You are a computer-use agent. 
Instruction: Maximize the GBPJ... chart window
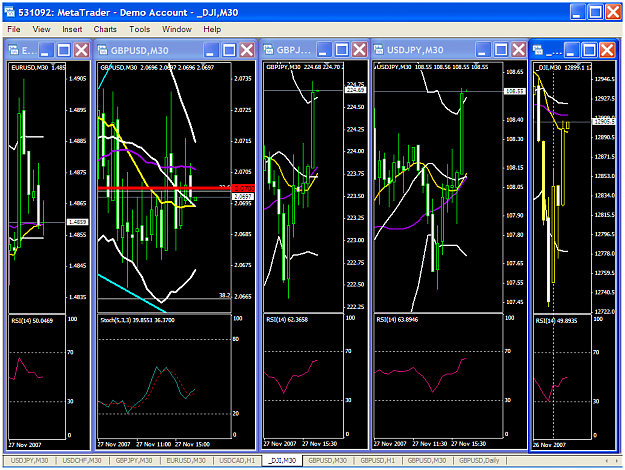click(x=342, y=50)
